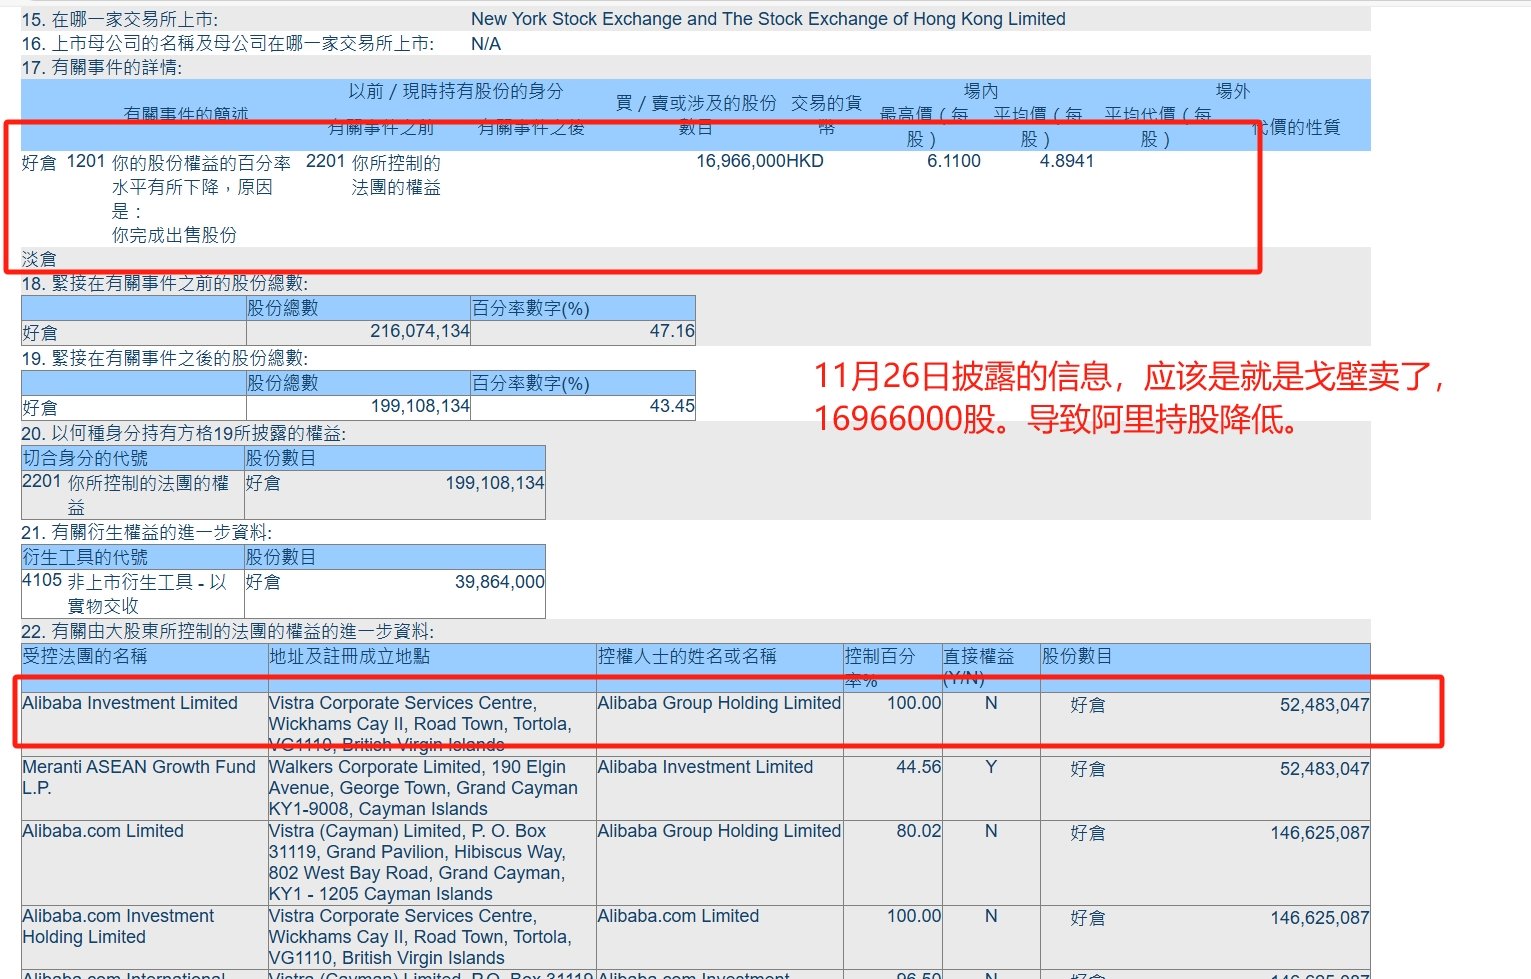Click the label '15. 在哪一家交易所上市:'
1531x979 pixels.
tap(120, 19)
